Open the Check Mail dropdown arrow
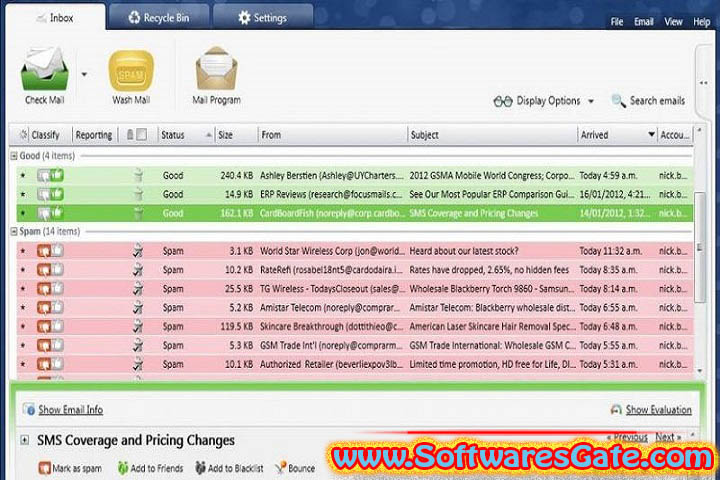Viewport: 720px width, 480px height. point(84,74)
